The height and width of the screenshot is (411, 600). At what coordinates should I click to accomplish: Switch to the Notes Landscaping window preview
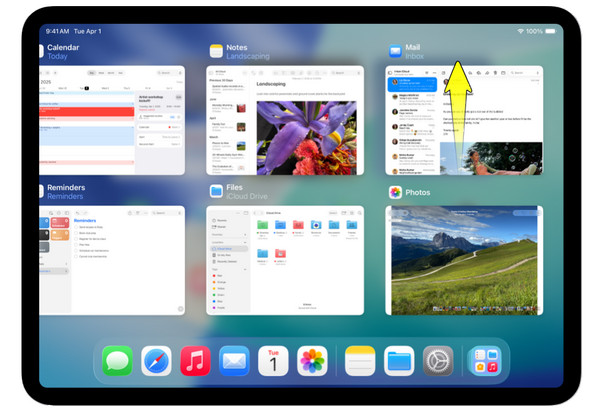tap(285, 120)
